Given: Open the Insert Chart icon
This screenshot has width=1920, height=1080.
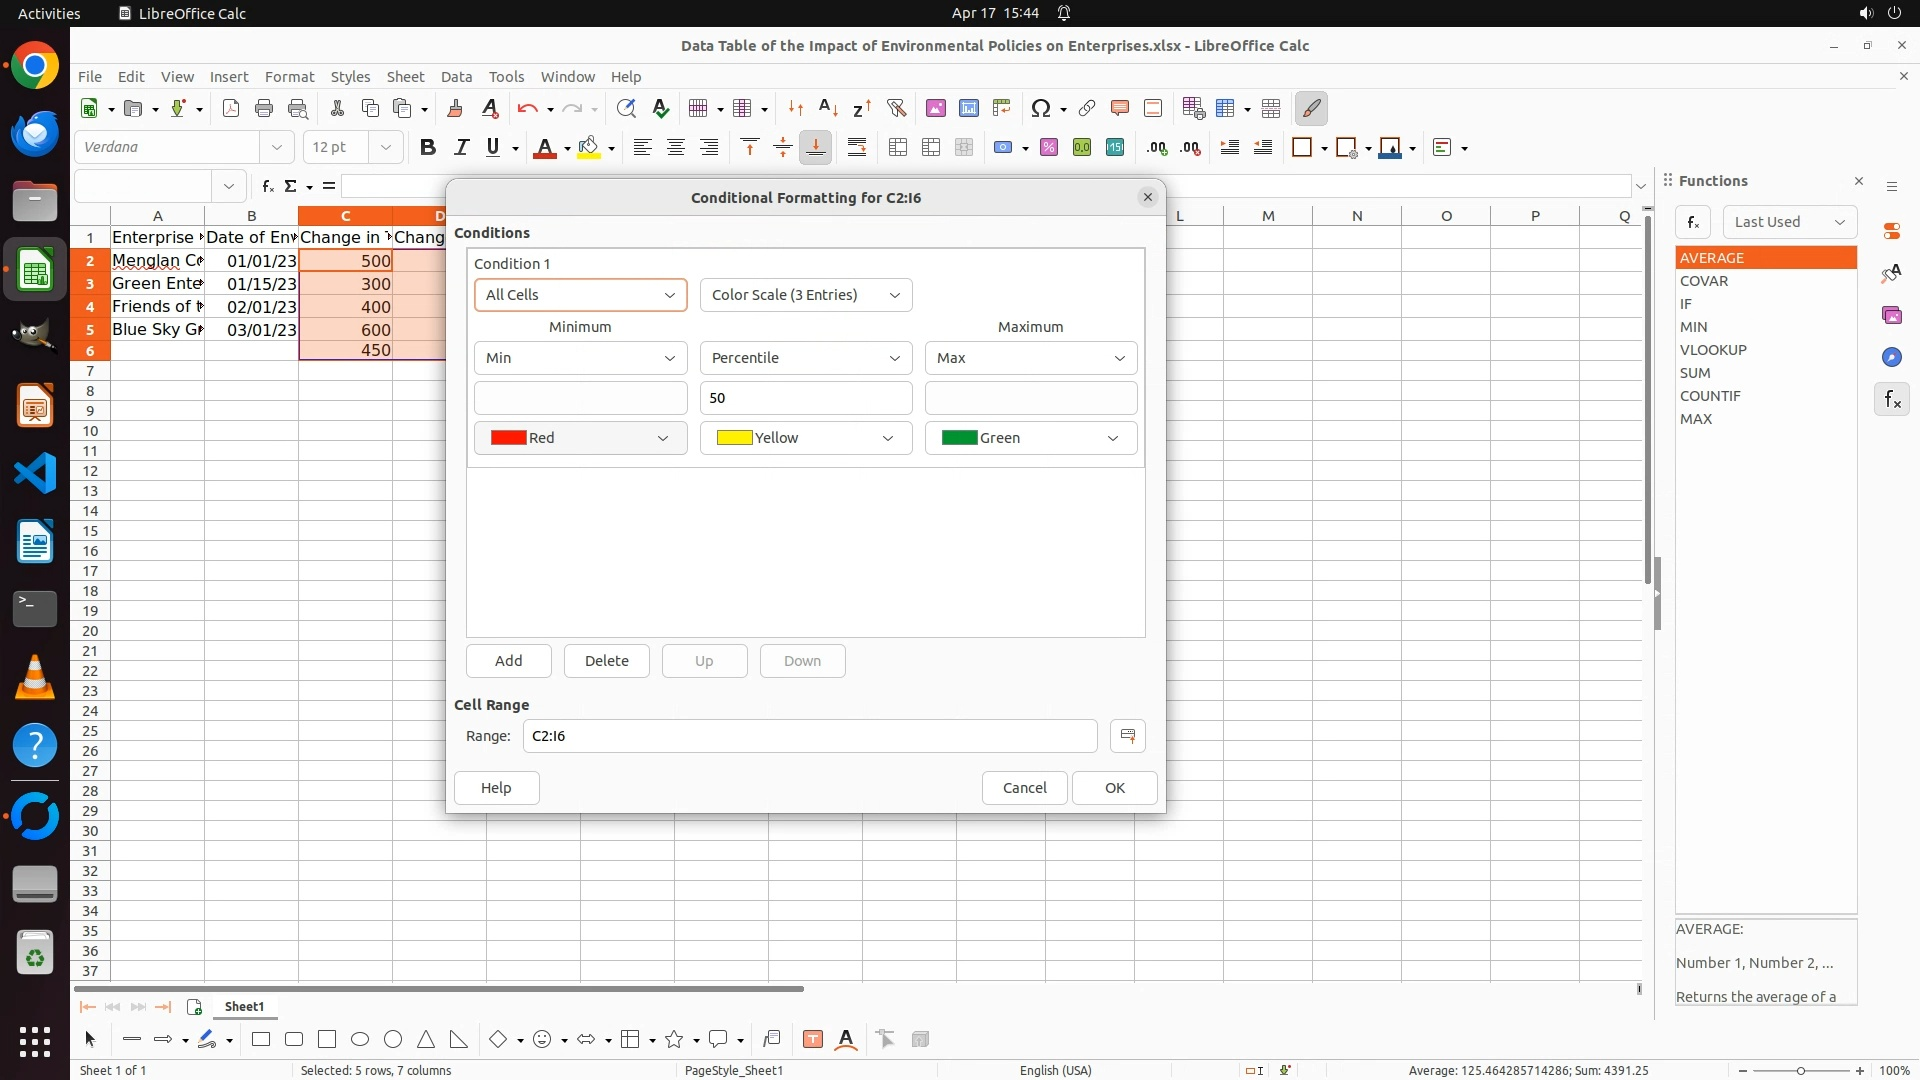Looking at the screenshot, I should point(969,109).
